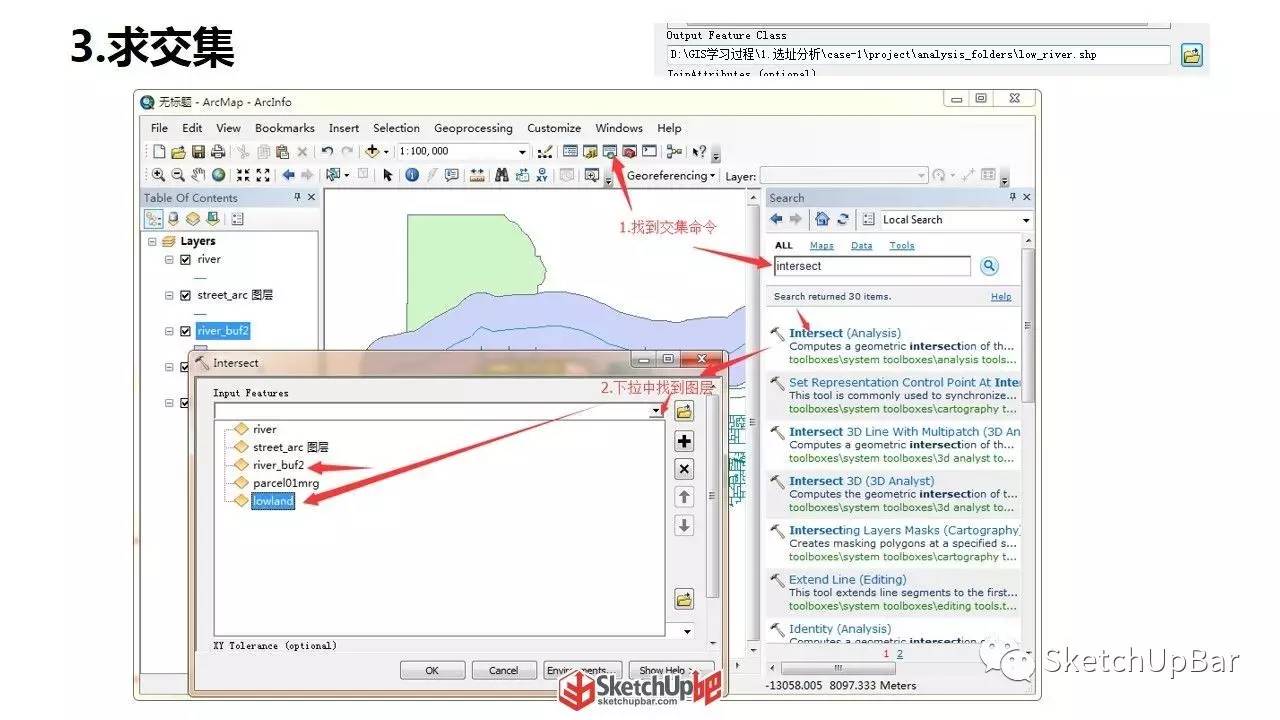Open the map scale 1:100,000 dropdown
This screenshot has height=720, width=1280.
(522, 152)
